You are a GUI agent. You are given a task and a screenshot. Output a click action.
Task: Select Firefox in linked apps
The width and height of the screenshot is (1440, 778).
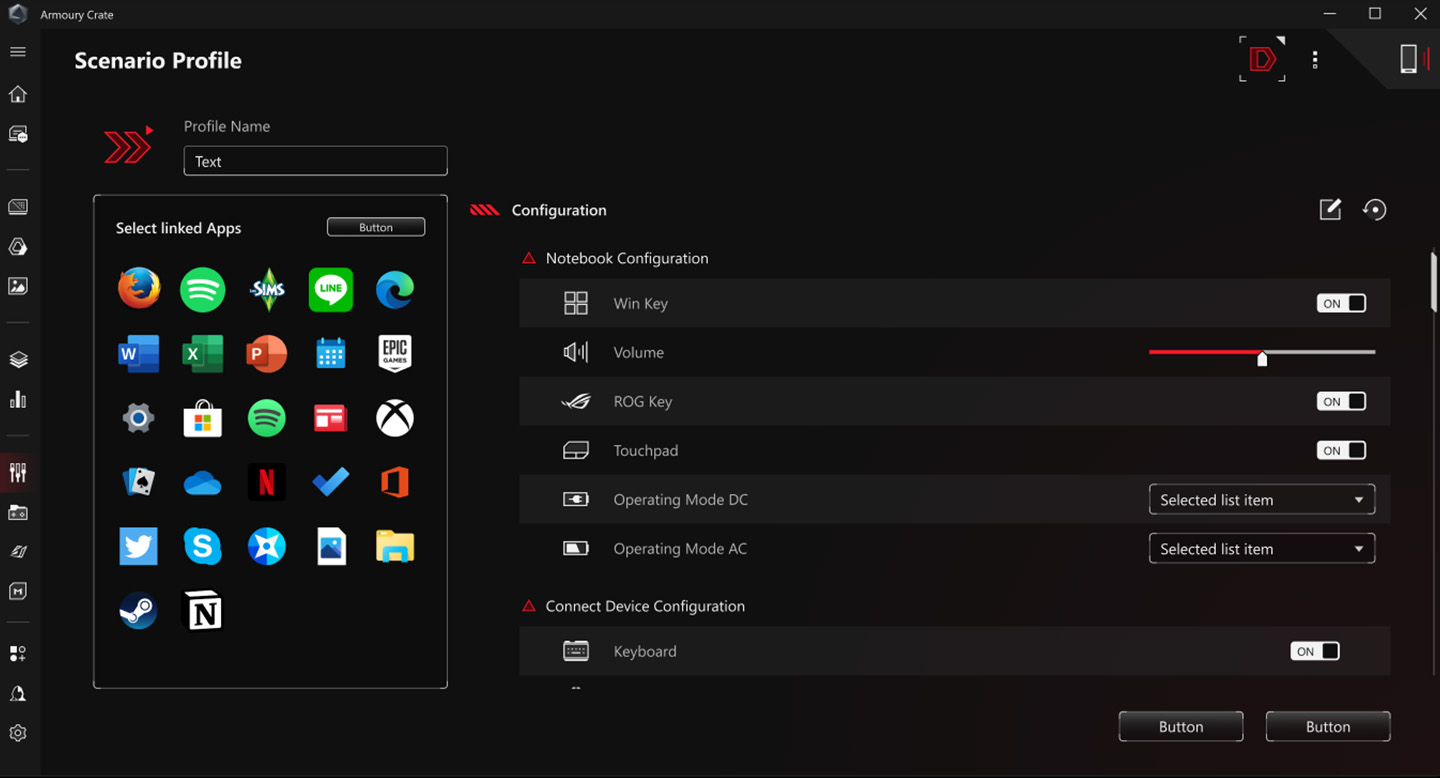[138, 288]
